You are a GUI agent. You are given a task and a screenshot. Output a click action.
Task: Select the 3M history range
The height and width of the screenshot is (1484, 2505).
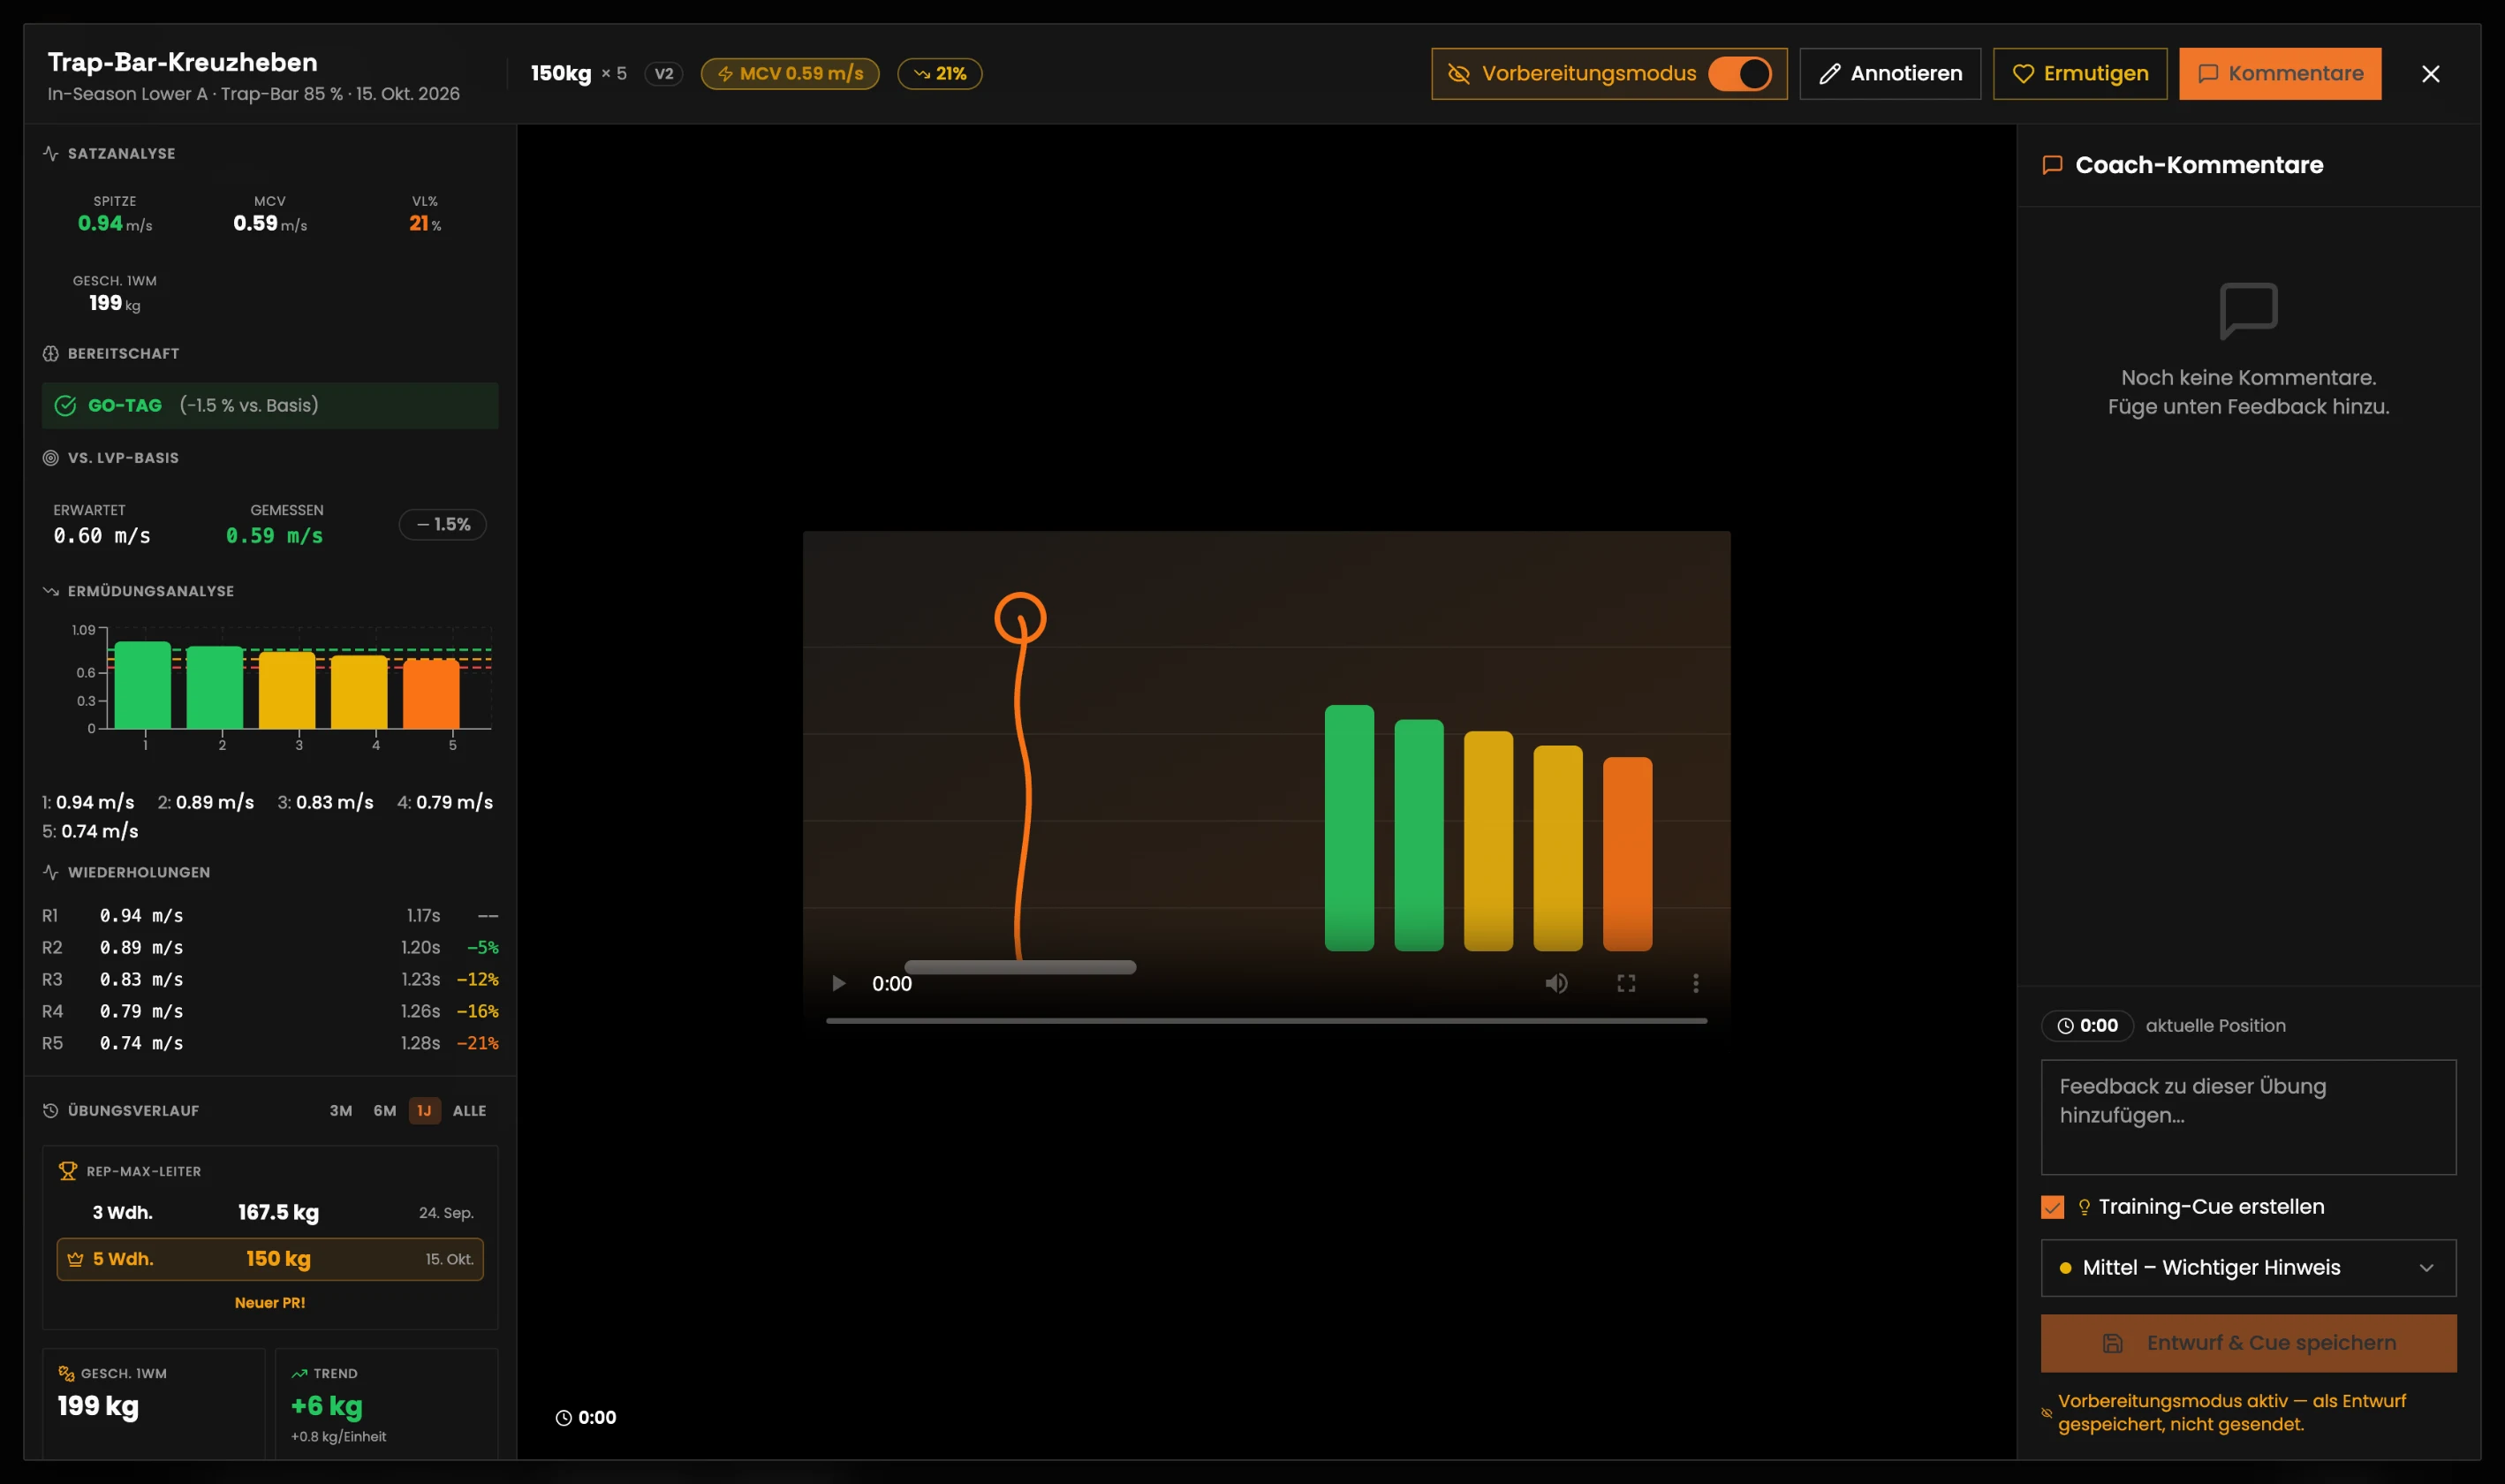coord(341,1110)
